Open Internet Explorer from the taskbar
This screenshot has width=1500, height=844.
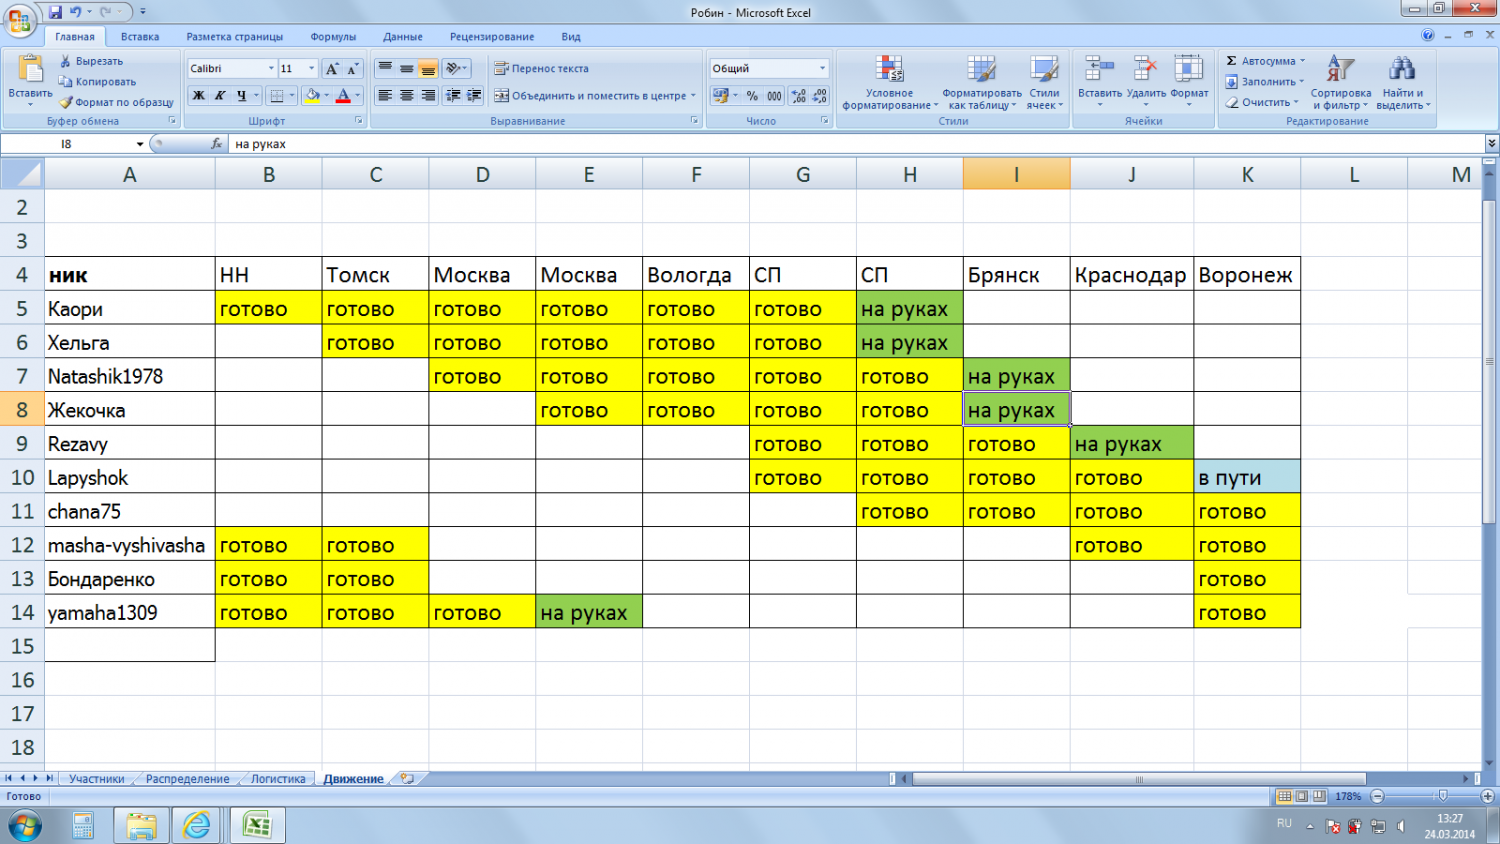(x=197, y=825)
